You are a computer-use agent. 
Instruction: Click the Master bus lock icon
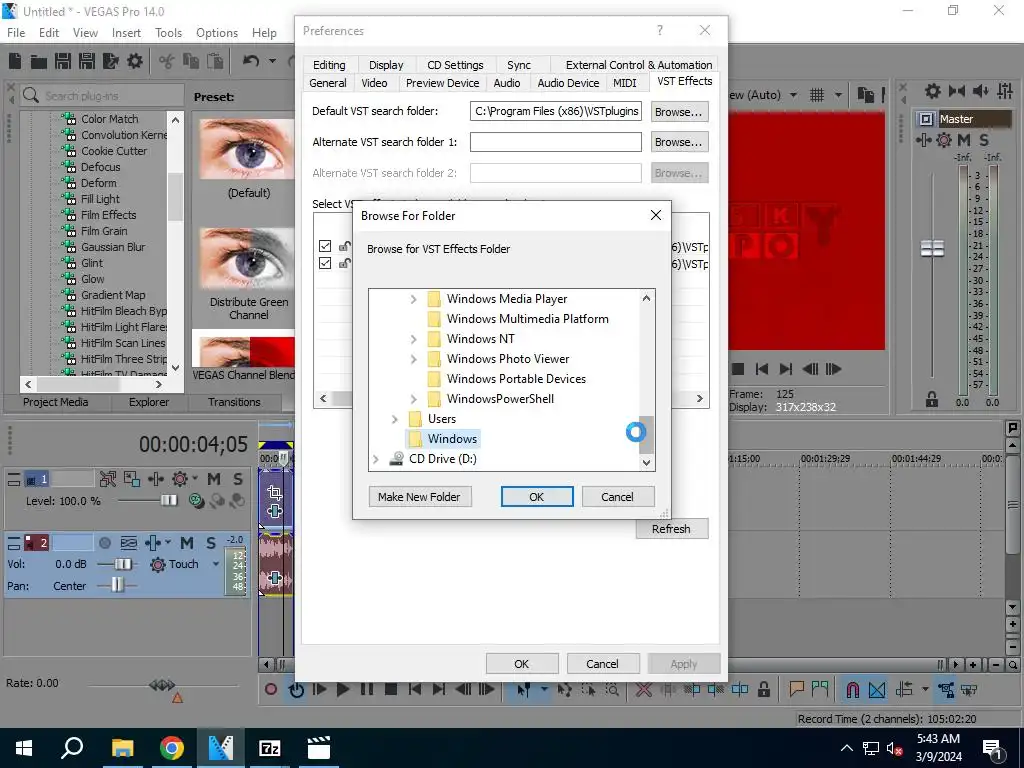(x=932, y=399)
